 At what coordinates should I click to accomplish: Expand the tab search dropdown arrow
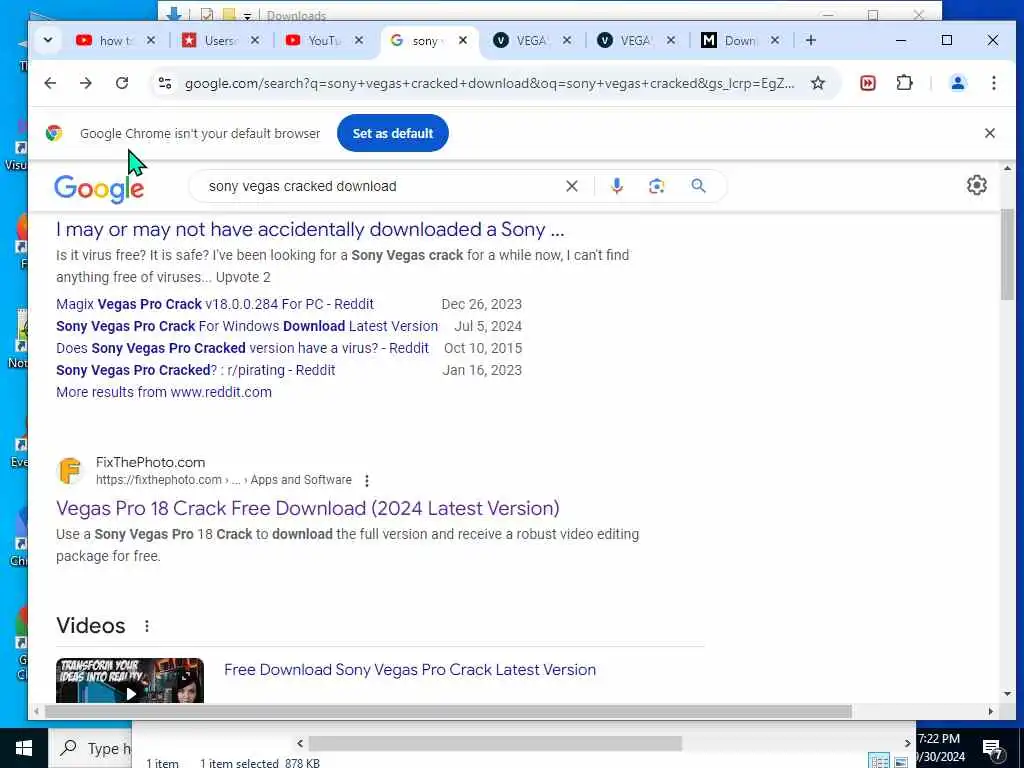pyautogui.click(x=48, y=40)
